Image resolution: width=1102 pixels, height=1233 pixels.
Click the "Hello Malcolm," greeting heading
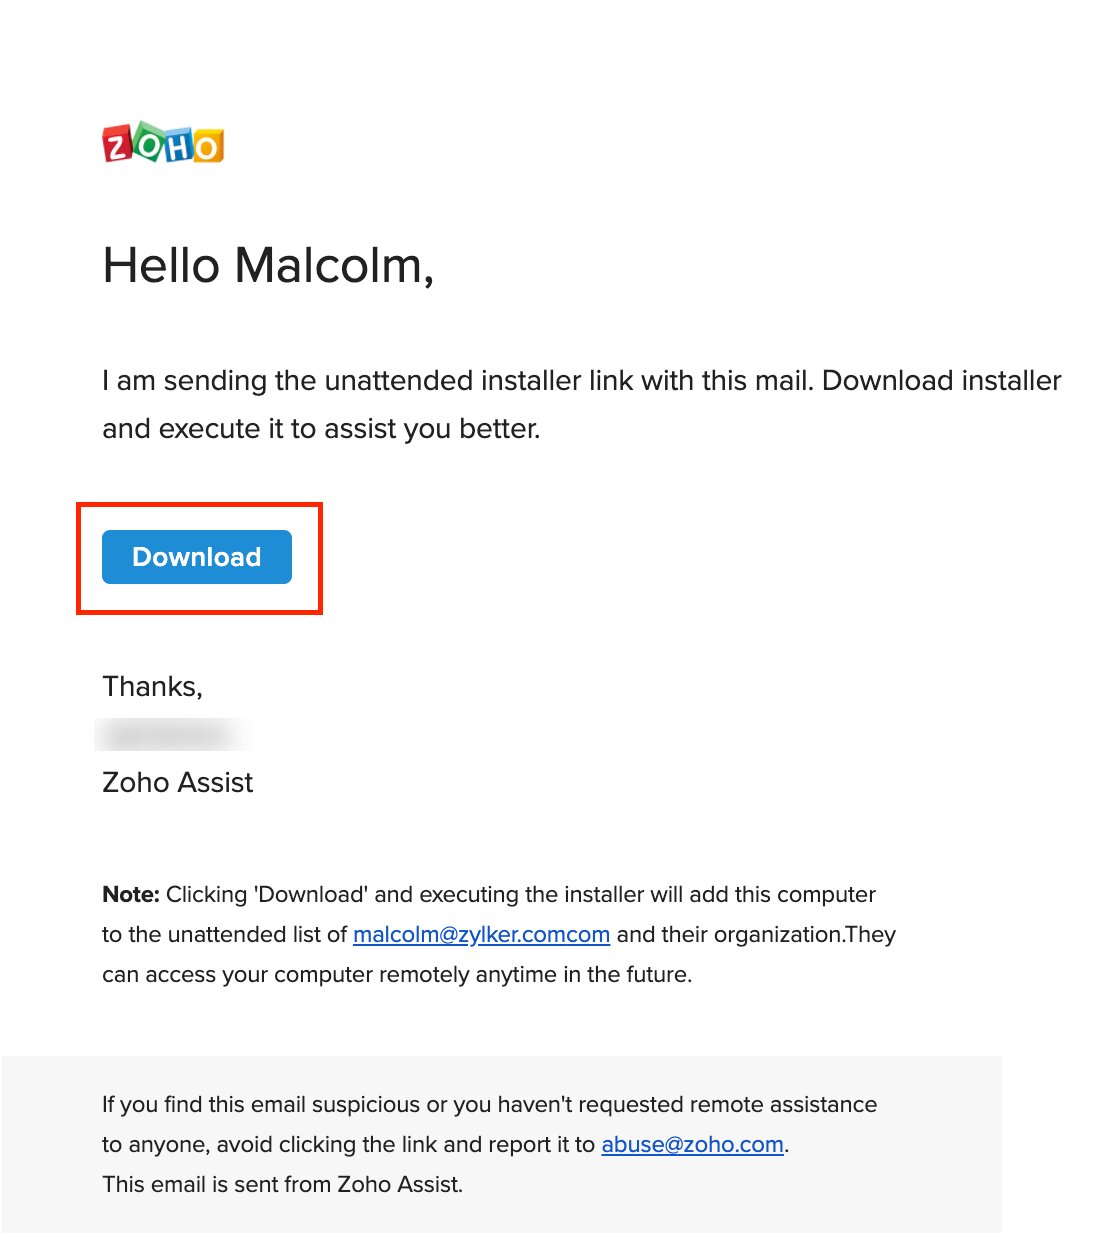(268, 266)
